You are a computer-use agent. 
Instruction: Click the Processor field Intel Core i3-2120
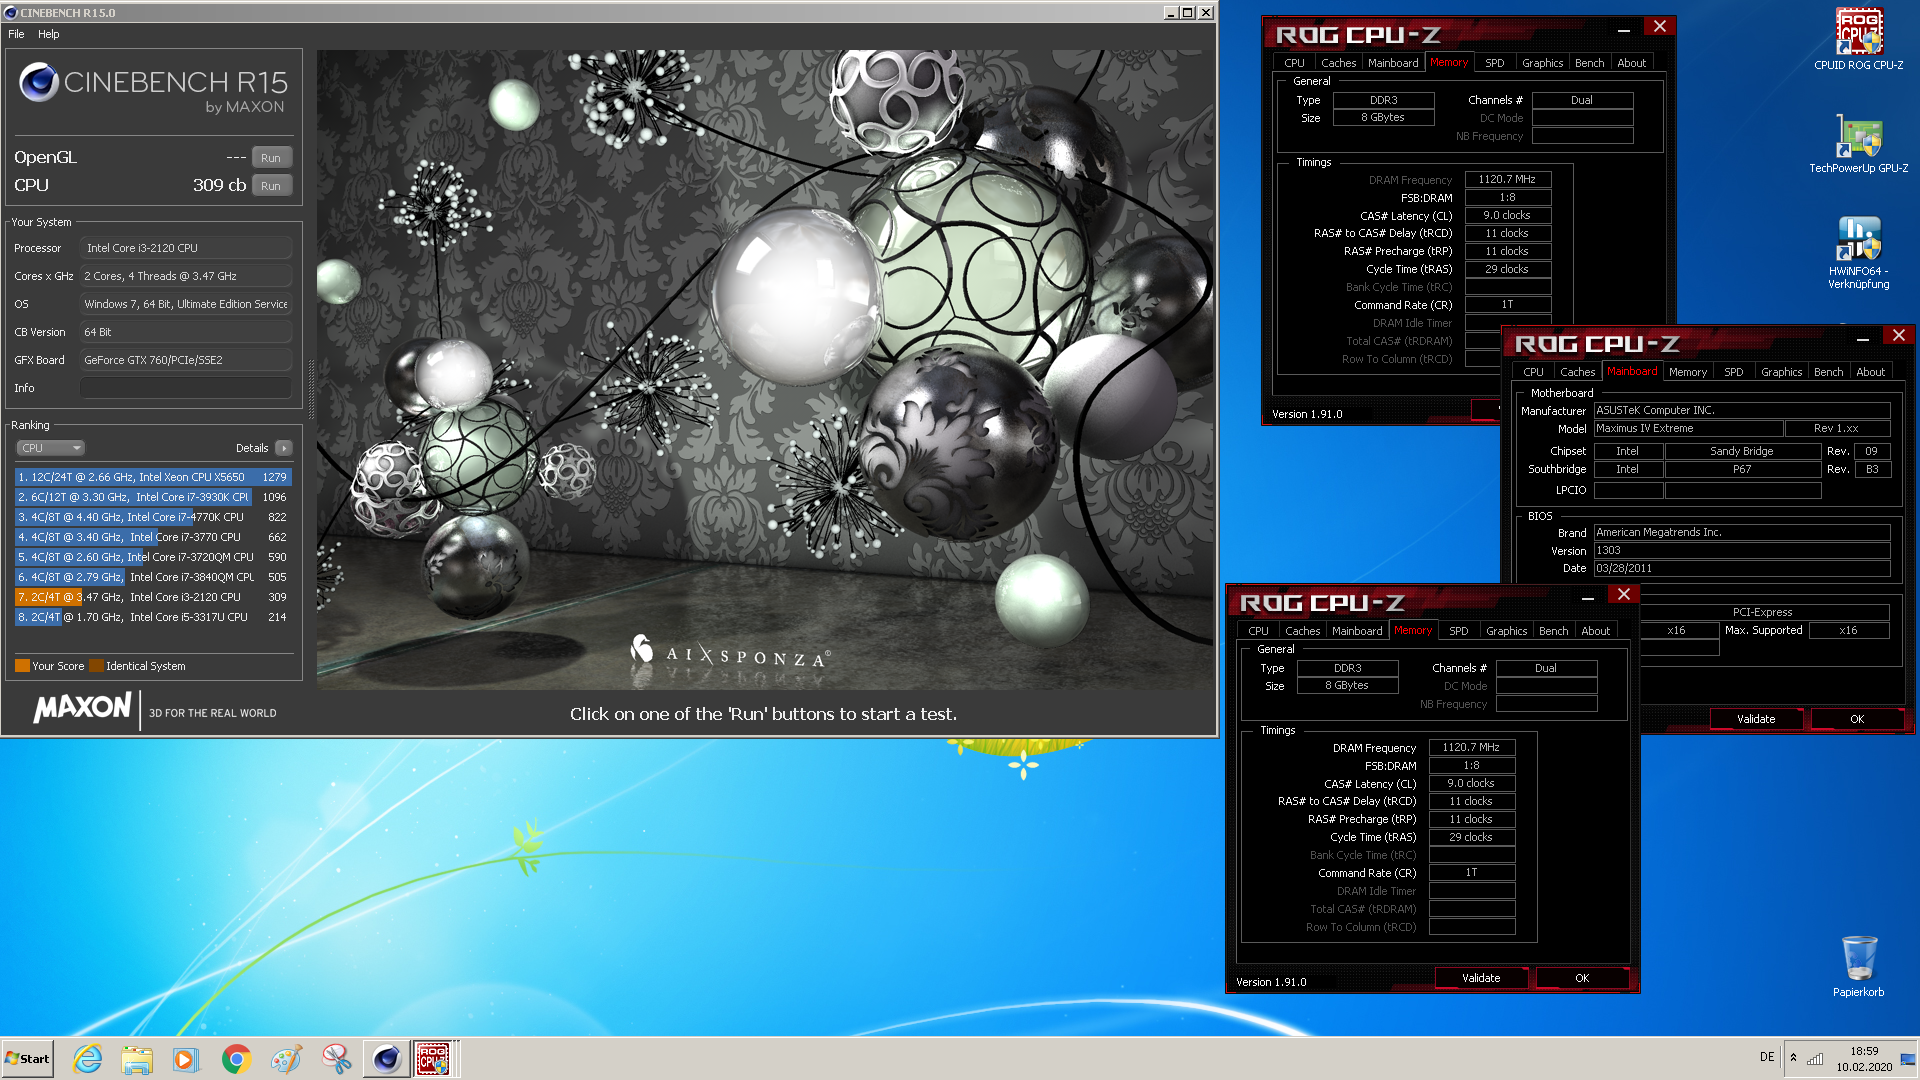point(186,248)
